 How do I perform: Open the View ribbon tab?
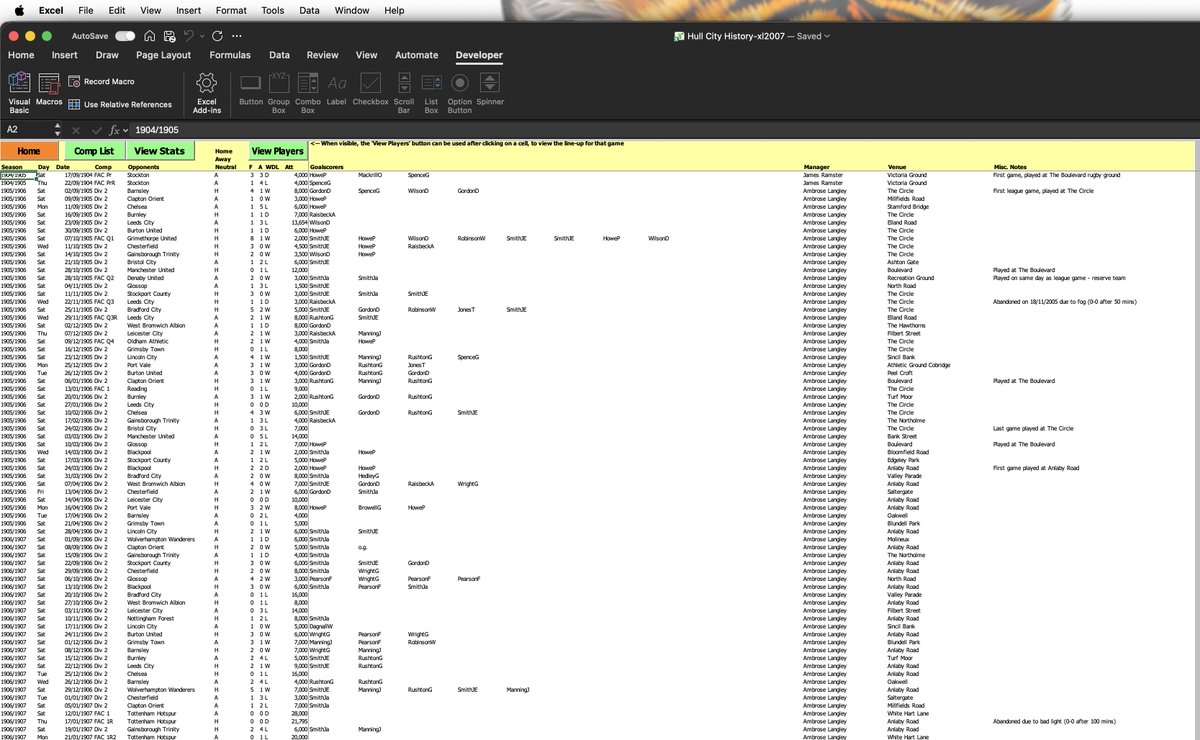click(367, 55)
